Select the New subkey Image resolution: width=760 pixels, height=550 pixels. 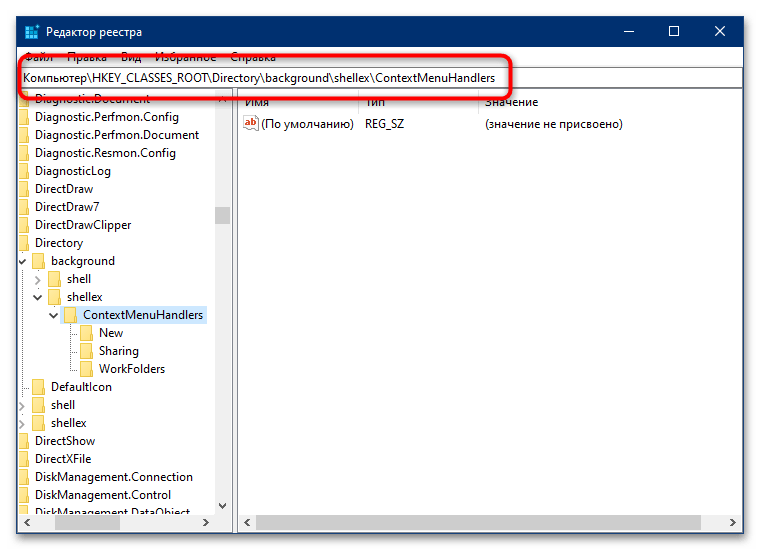coord(111,333)
